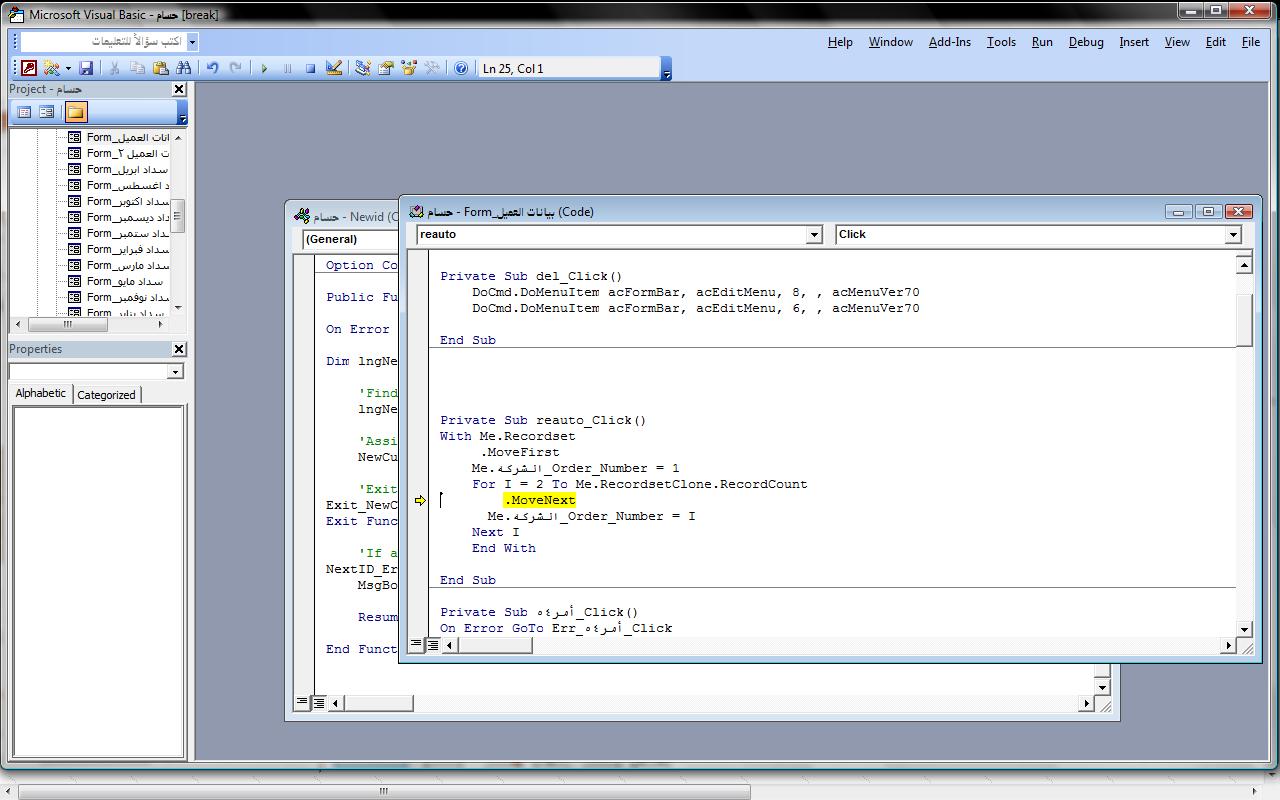Image resolution: width=1280 pixels, height=800 pixels.
Task: Click the yellow execution arrow in margin
Action: (420, 500)
